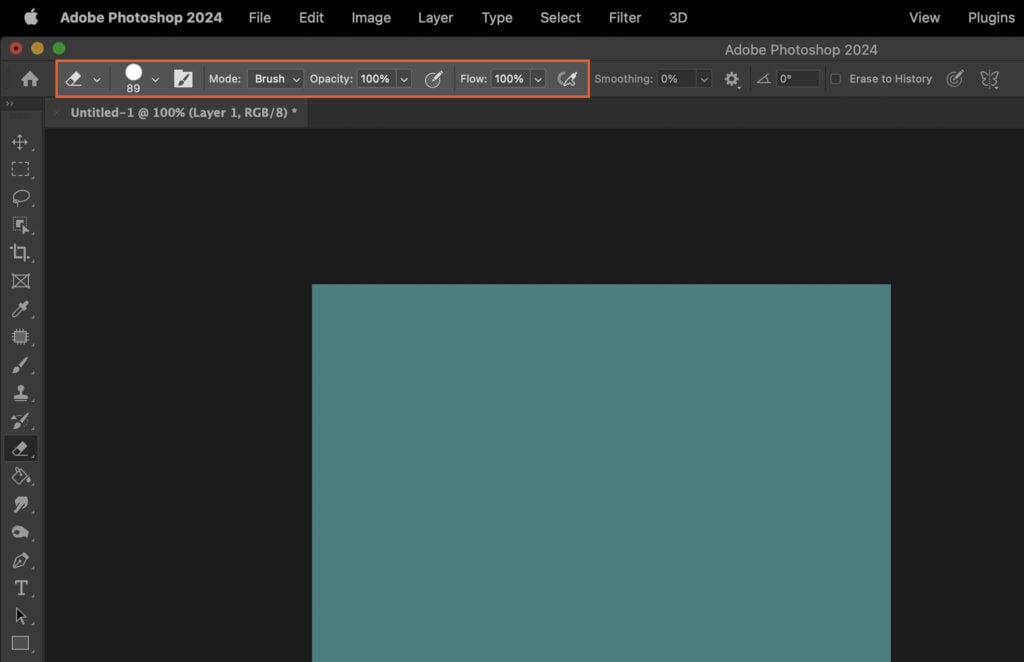Open the Mode dropdown set to Brush
The width and height of the screenshot is (1024, 662).
click(x=276, y=78)
